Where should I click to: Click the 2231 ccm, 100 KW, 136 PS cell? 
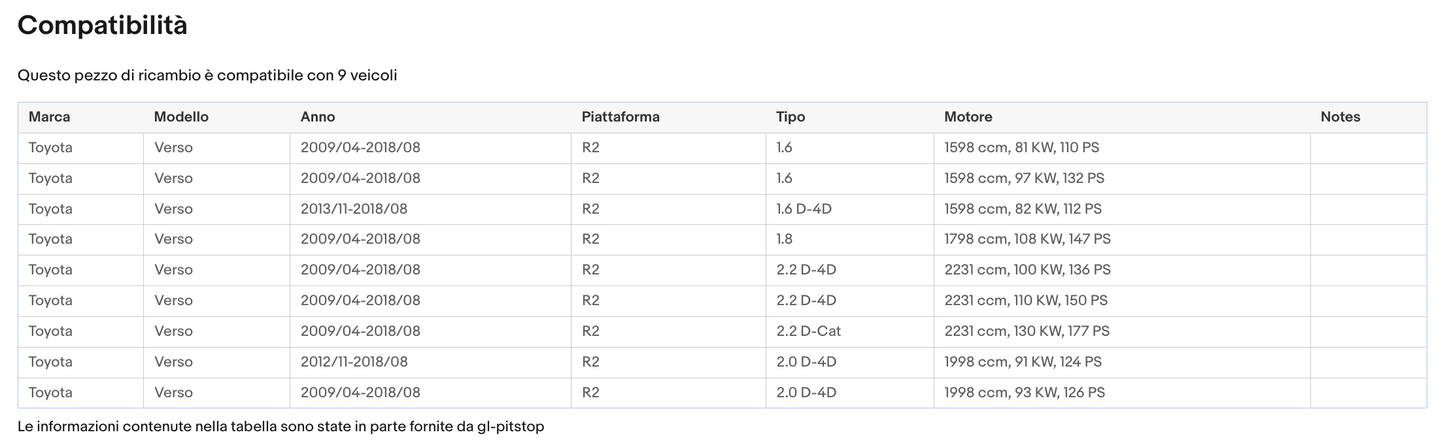tap(1027, 270)
